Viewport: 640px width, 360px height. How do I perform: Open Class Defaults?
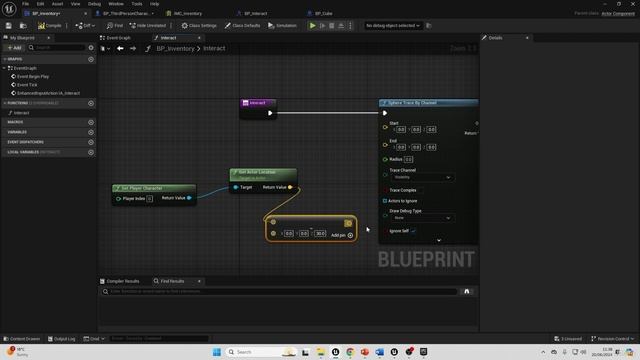point(242,25)
